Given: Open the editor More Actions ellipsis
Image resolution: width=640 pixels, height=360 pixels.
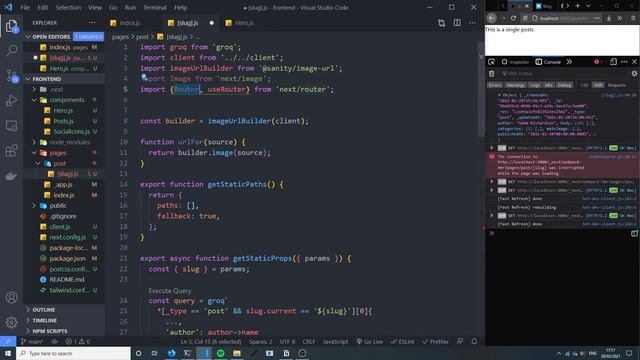Looking at the screenshot, I should point(472,23).
